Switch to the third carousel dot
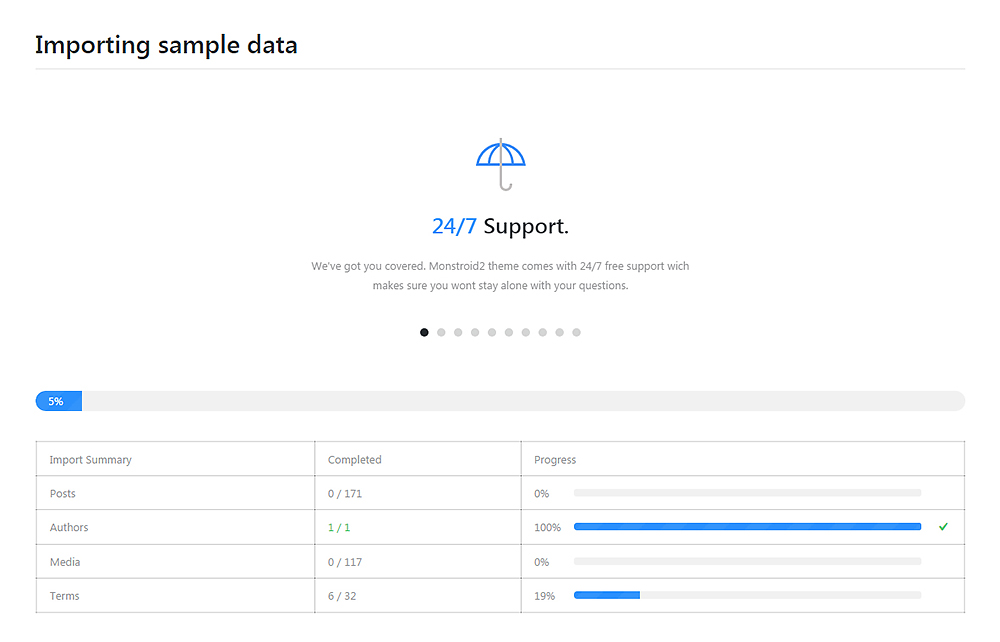 click(458, 332)
